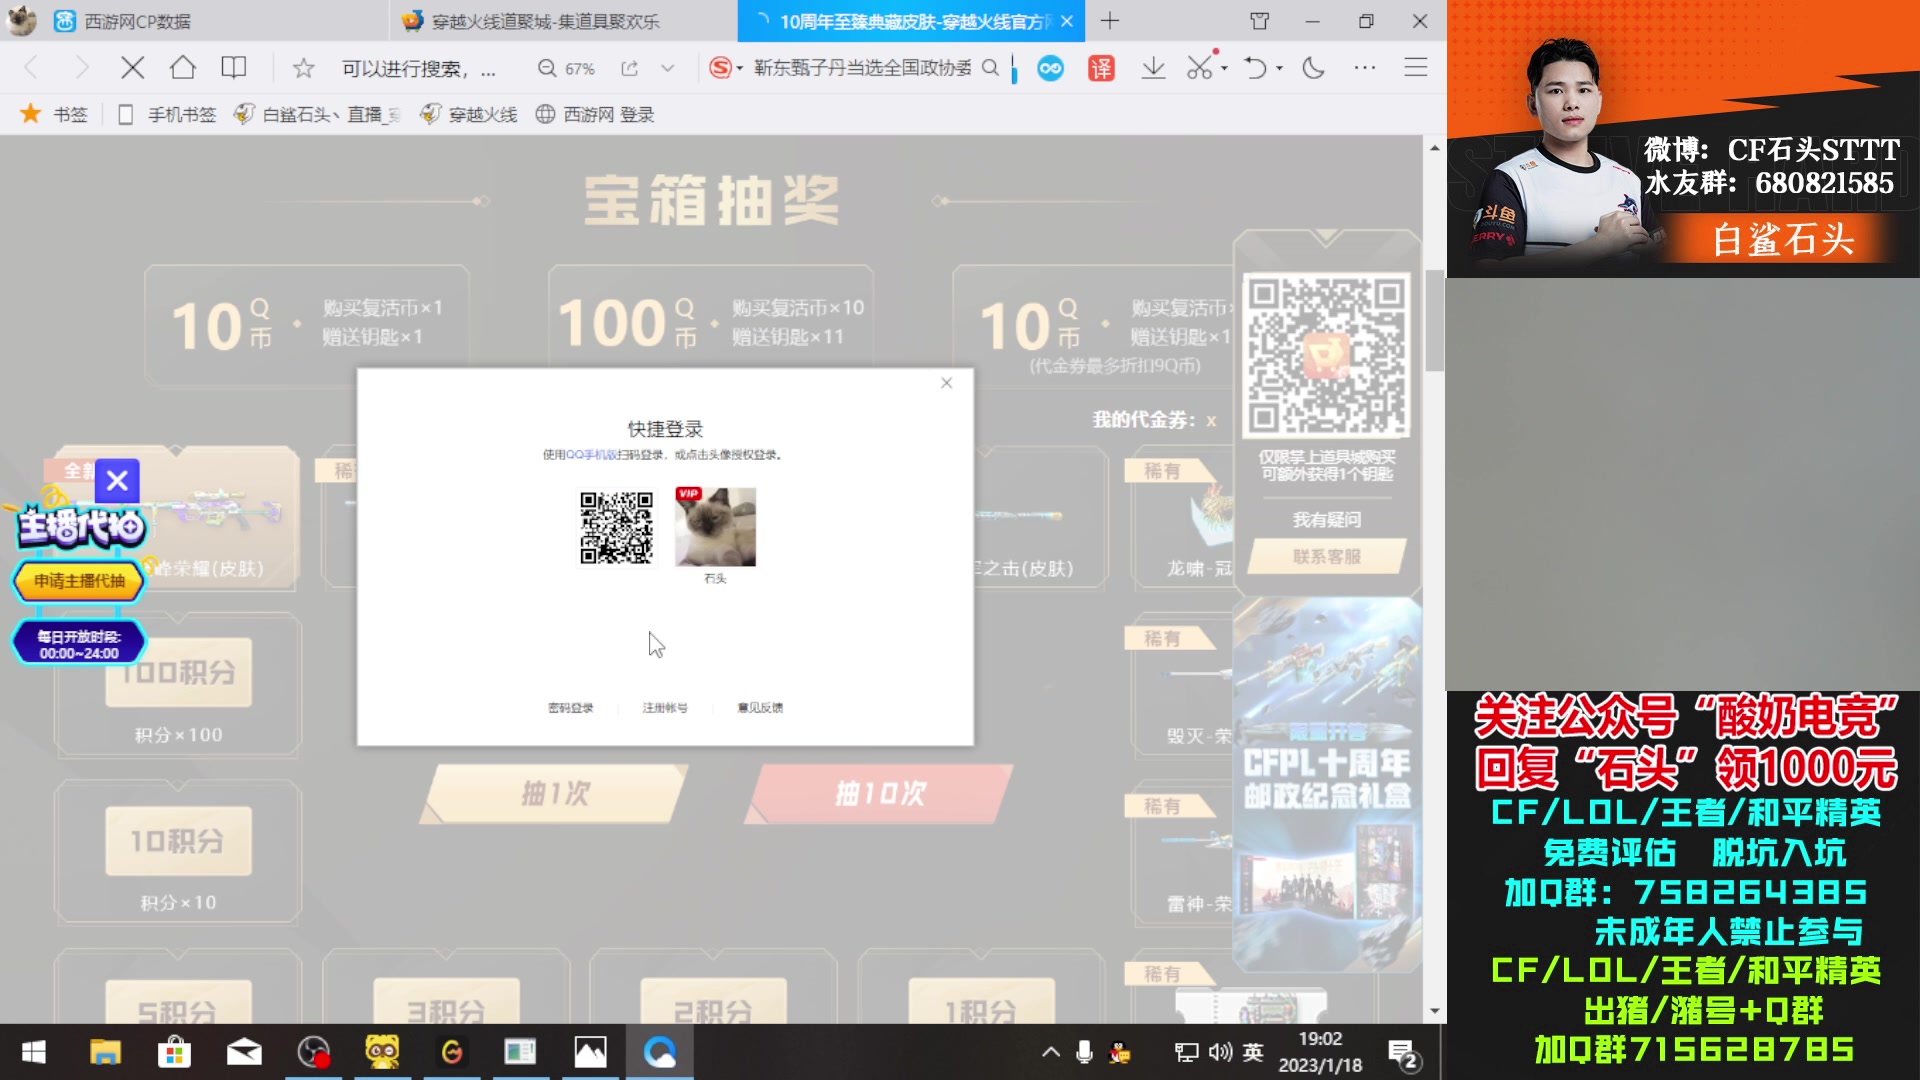Open 穿越火线 bookmark

tap(470, 114)
